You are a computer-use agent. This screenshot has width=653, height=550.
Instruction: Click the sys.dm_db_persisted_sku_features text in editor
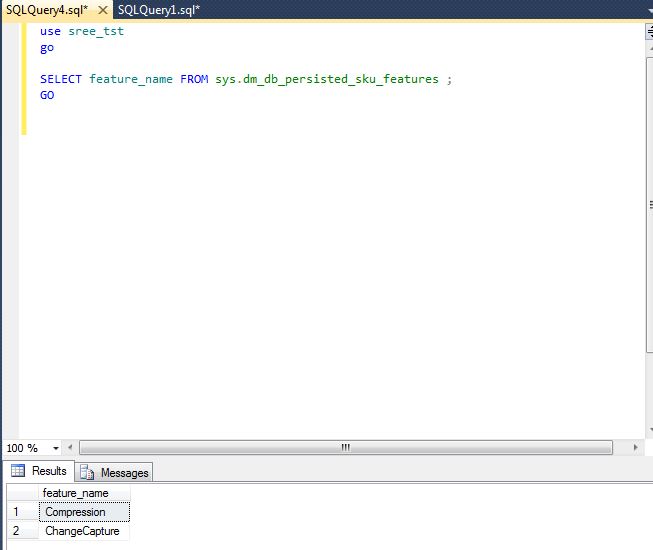tap(326, 79)
